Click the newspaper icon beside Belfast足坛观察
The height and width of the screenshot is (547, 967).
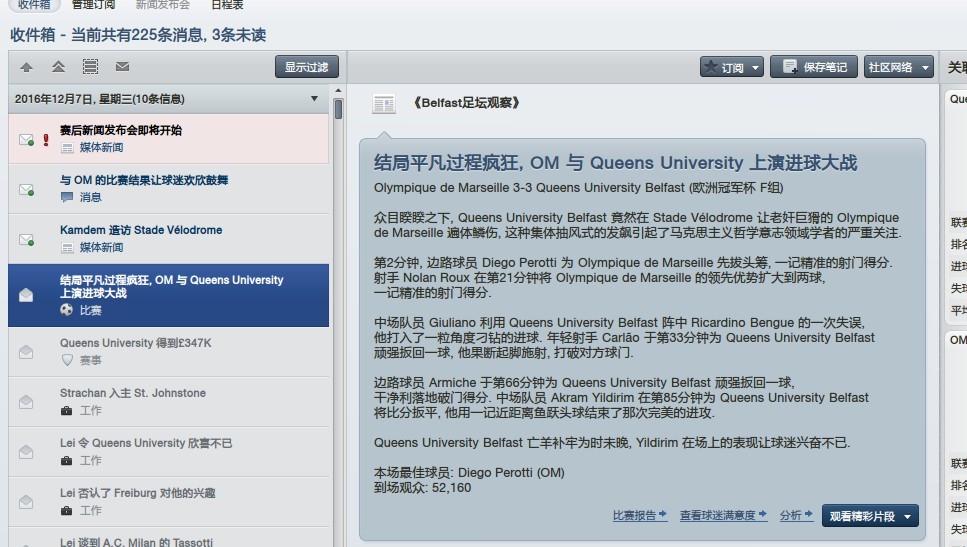[x=383, y=103]
